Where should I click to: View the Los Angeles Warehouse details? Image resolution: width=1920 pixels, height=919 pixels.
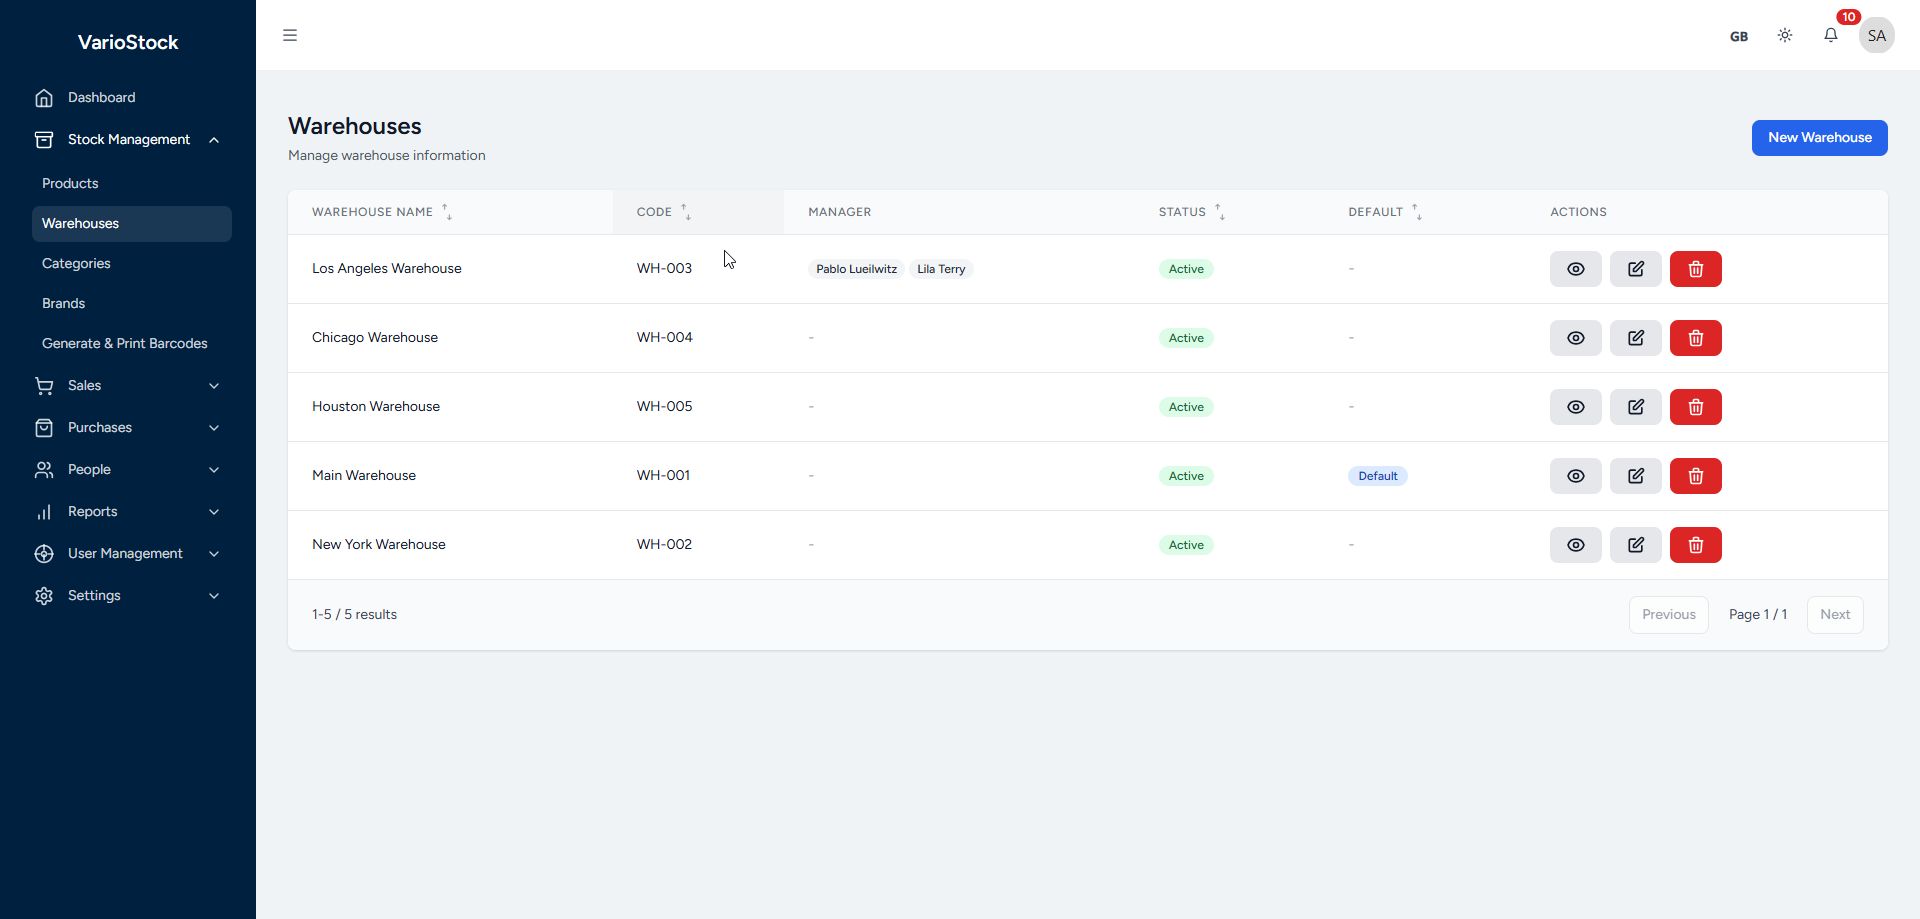(1576, 269)
